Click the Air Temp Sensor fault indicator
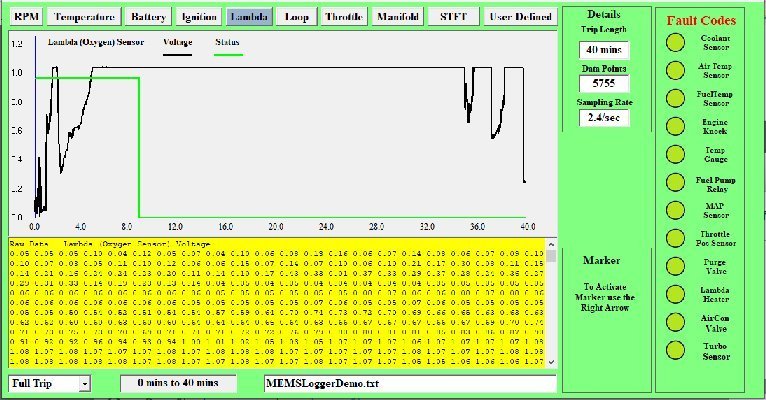The width and height of the screenshot is (766, 400). tap(676, 70)
